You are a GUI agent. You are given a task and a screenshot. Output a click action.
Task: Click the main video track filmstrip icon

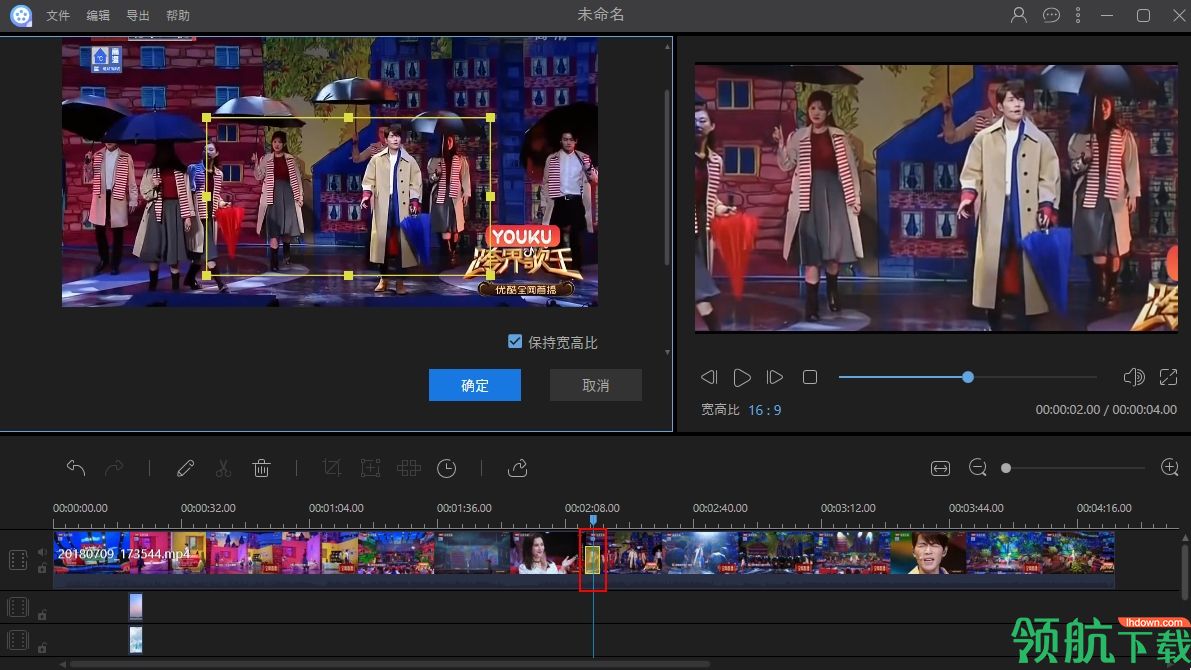tap(18, 561)
